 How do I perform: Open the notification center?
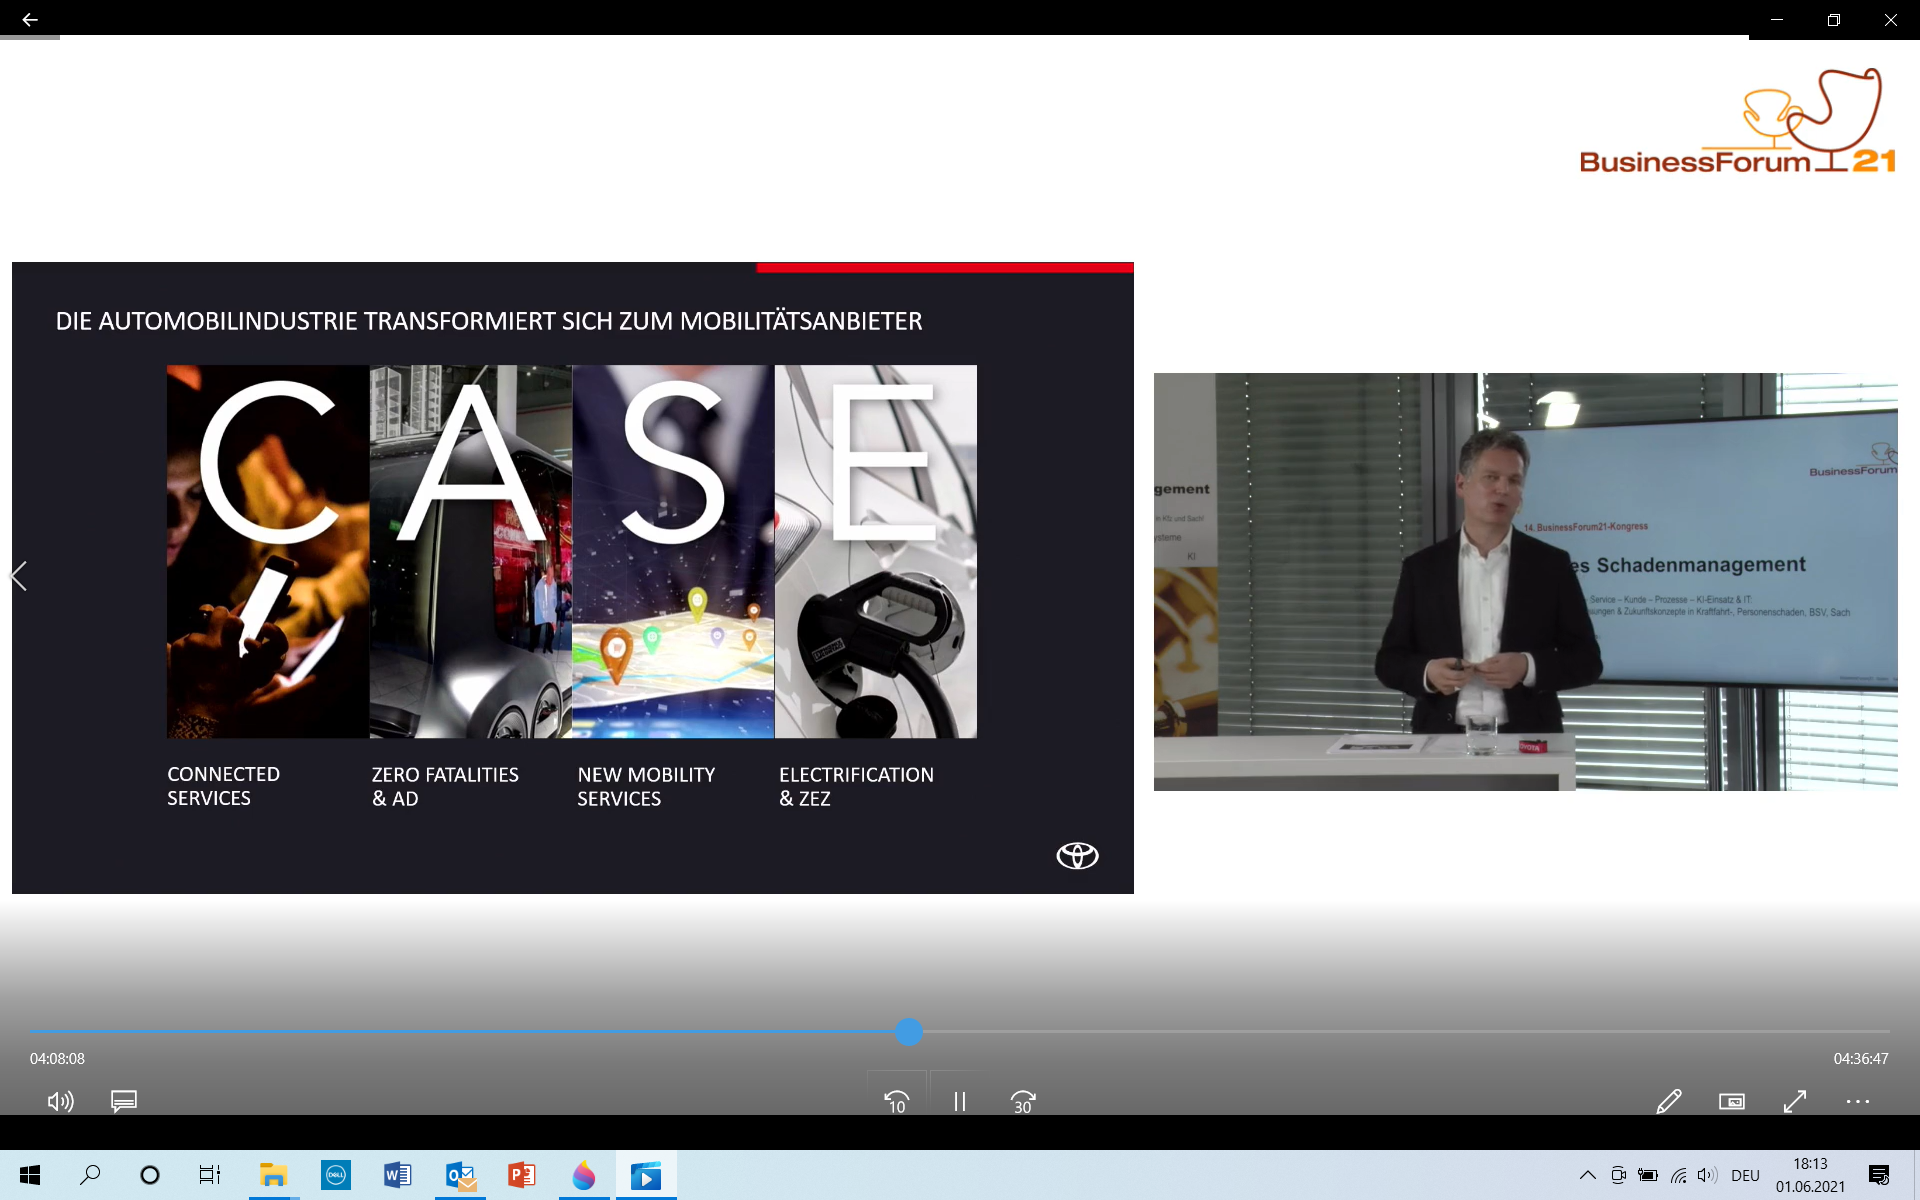(1879, 1175)
